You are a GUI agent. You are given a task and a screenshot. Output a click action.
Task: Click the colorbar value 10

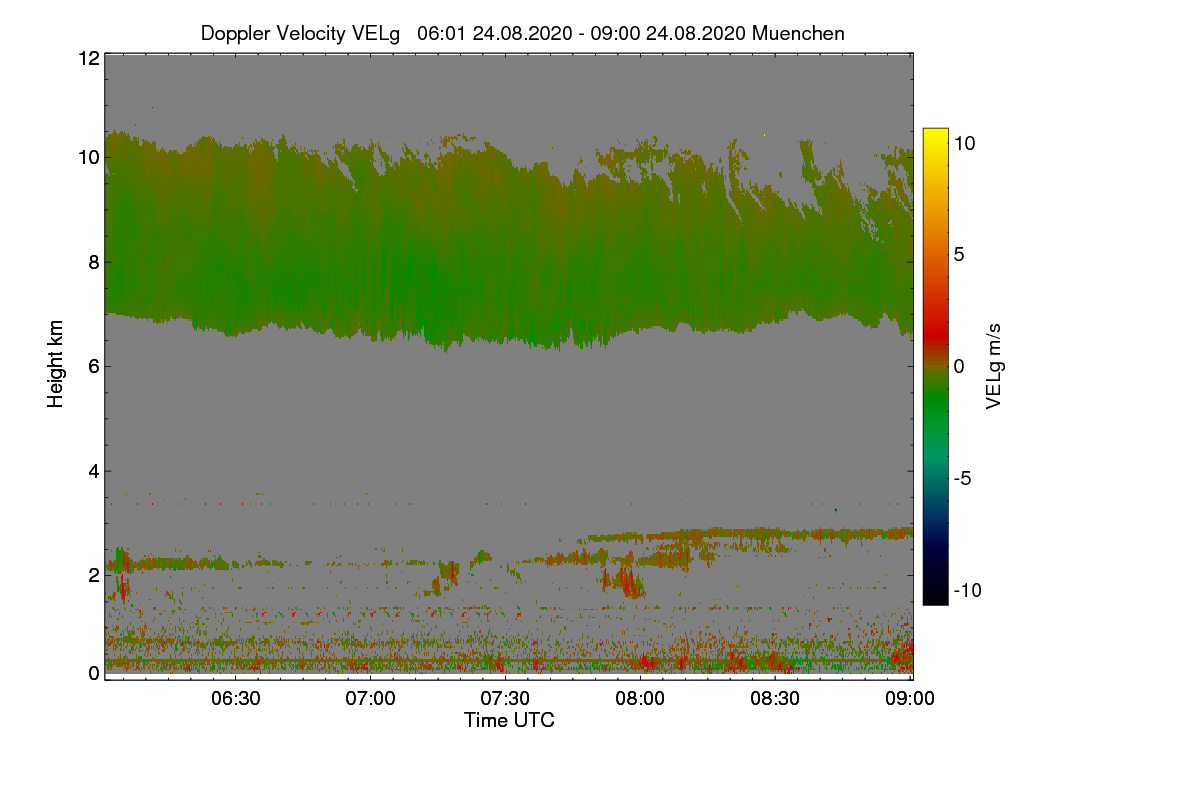tap(964, 143)
